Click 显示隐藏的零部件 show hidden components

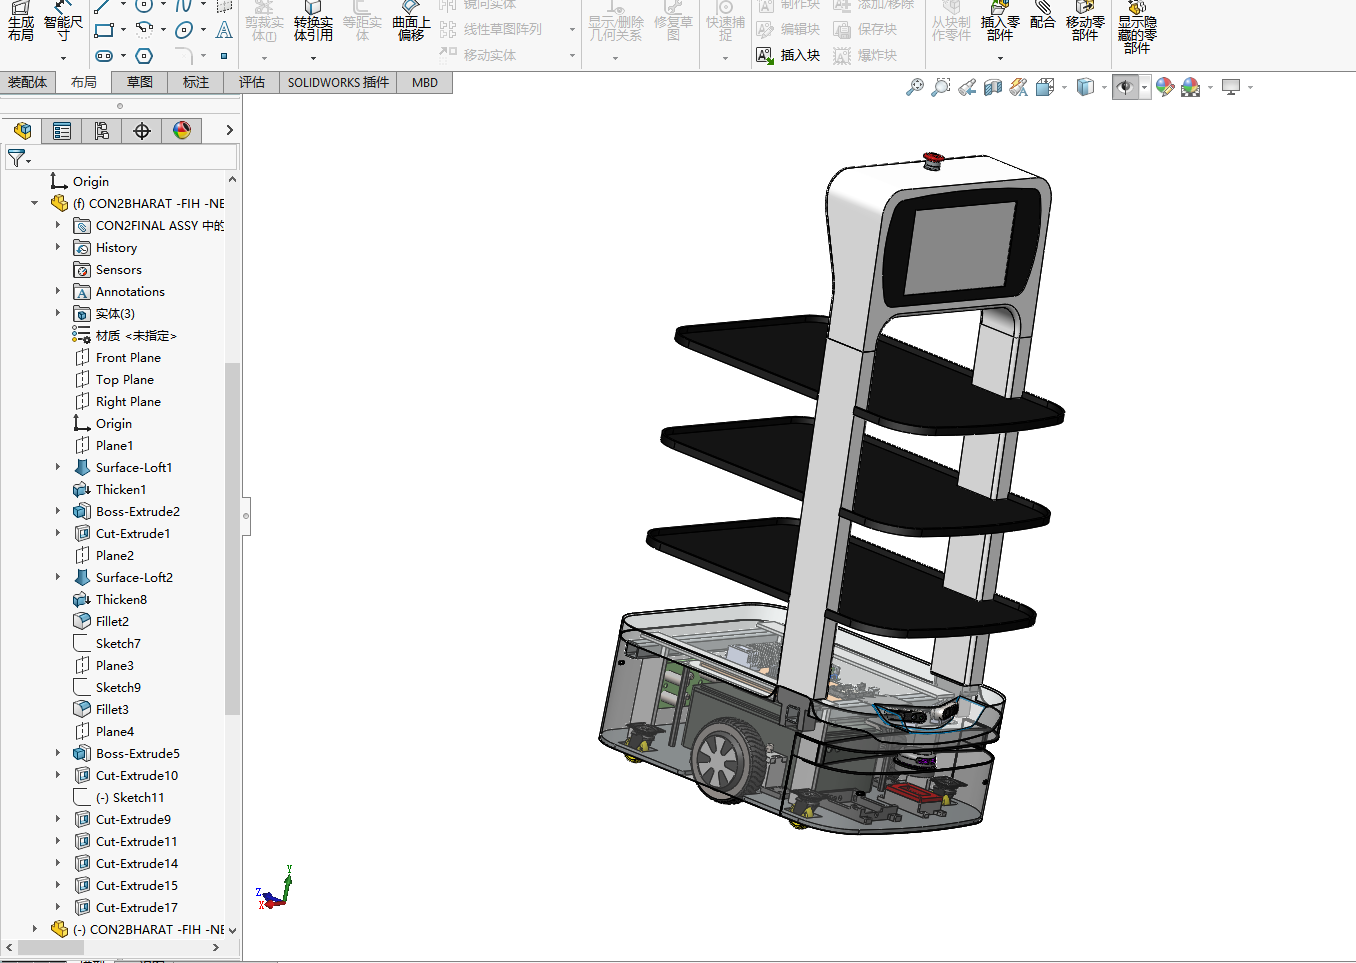pyautogui.click(x=1137, y=28)
